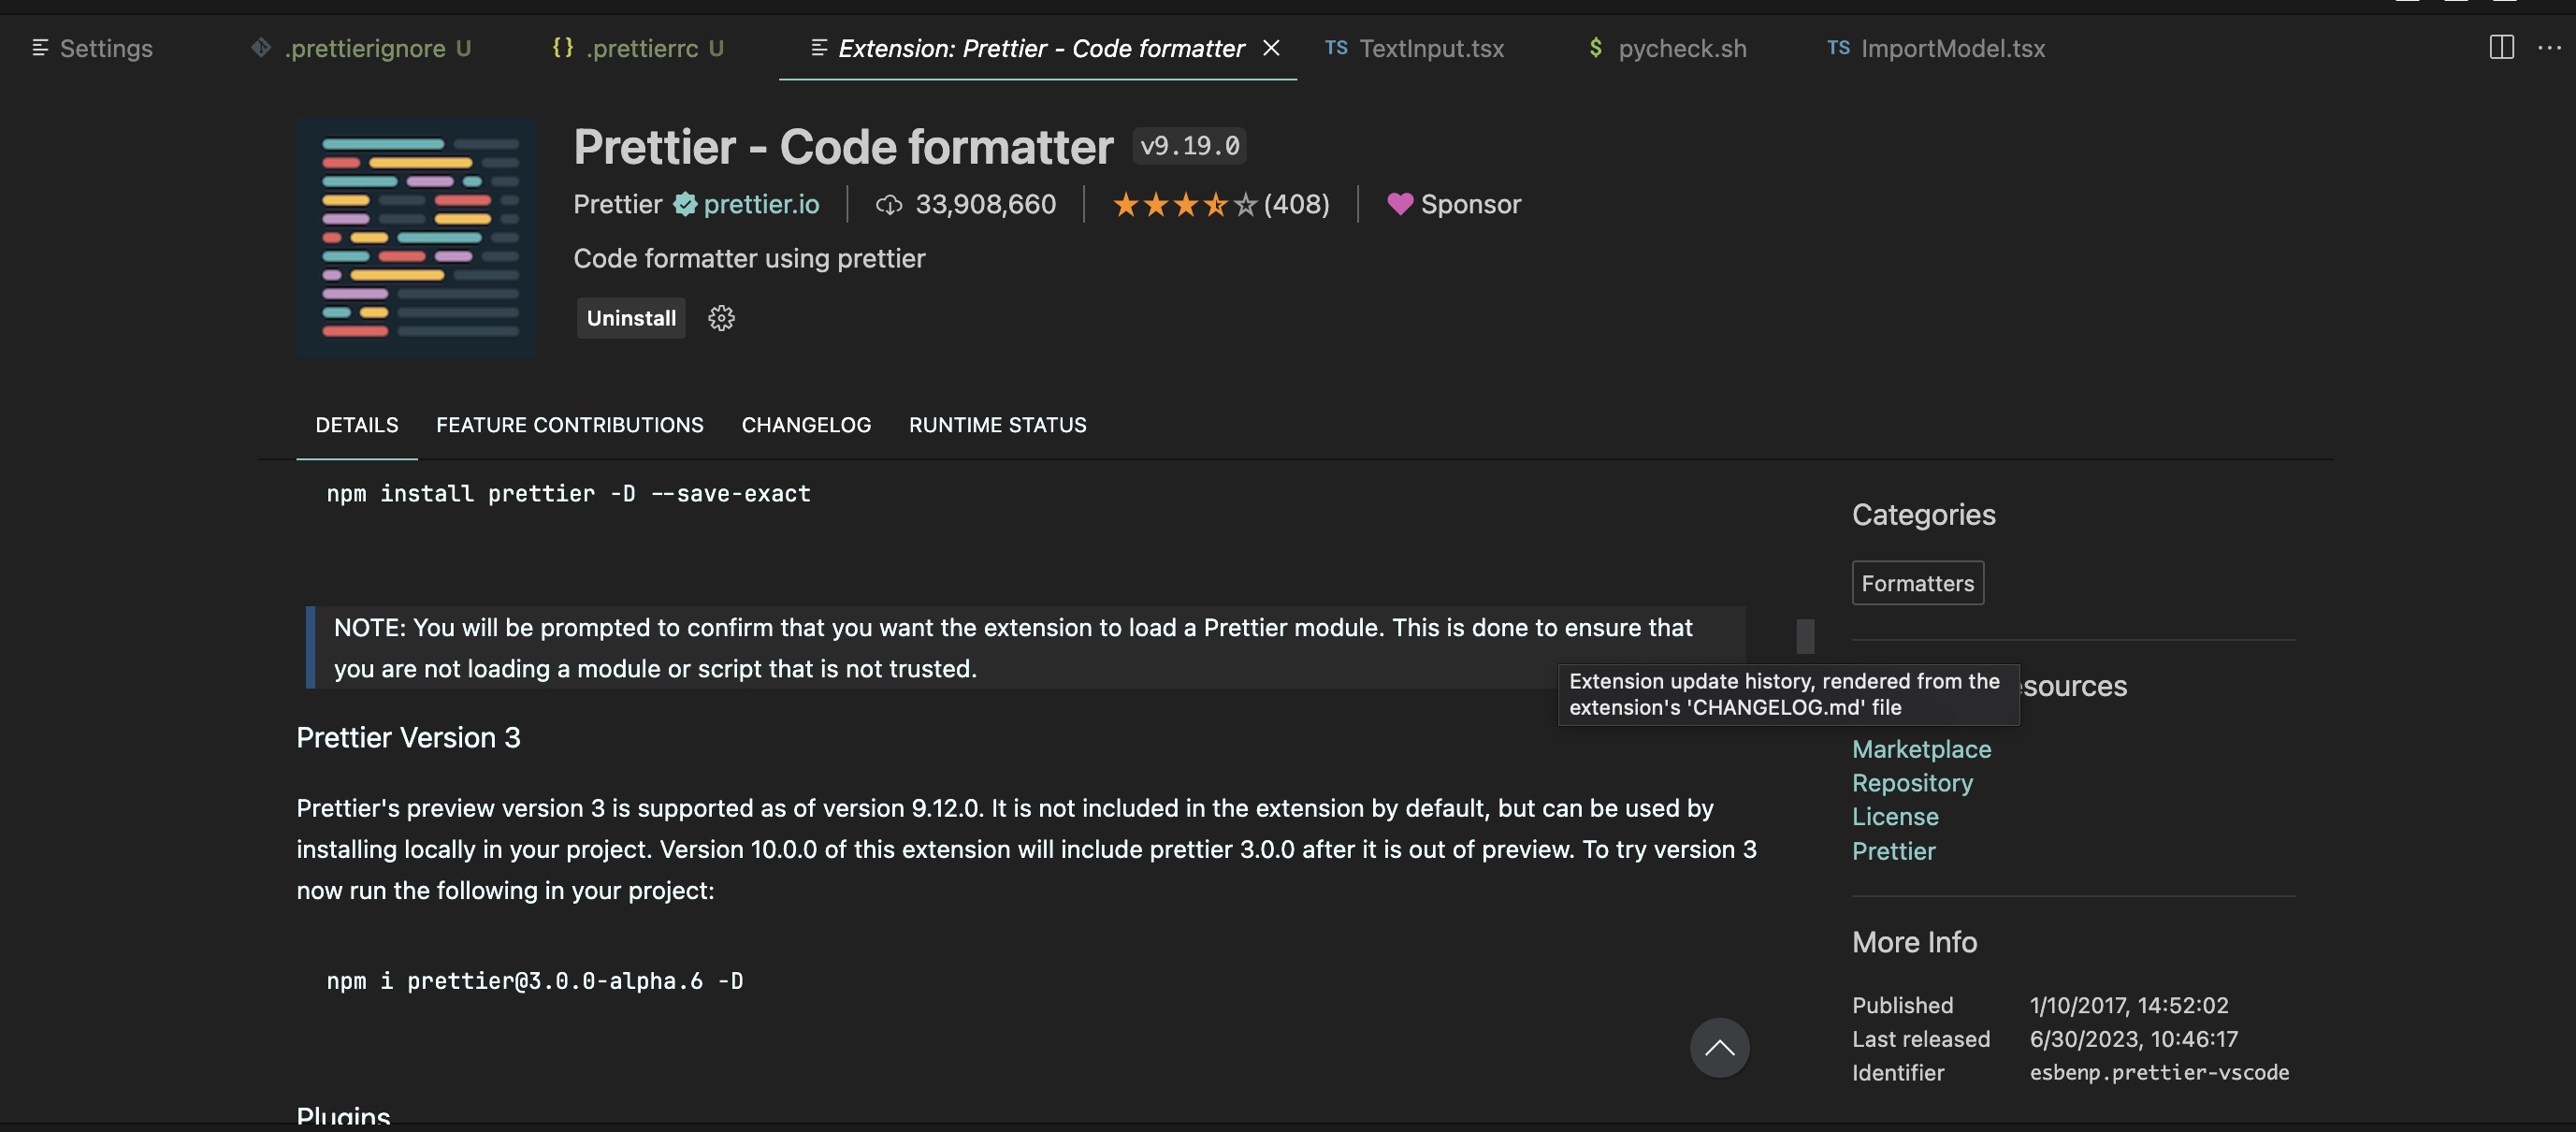Open the editor more actions ellipsis
This screenshot has height=1132, width=2576.
coord(2549,47)
